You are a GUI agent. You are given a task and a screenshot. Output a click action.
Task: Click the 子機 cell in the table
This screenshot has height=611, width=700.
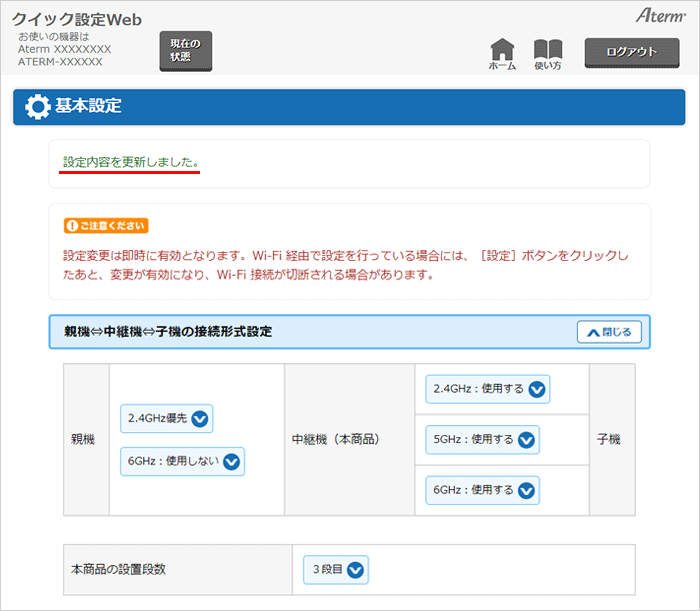pyautogui.click(x=609, y=439)
